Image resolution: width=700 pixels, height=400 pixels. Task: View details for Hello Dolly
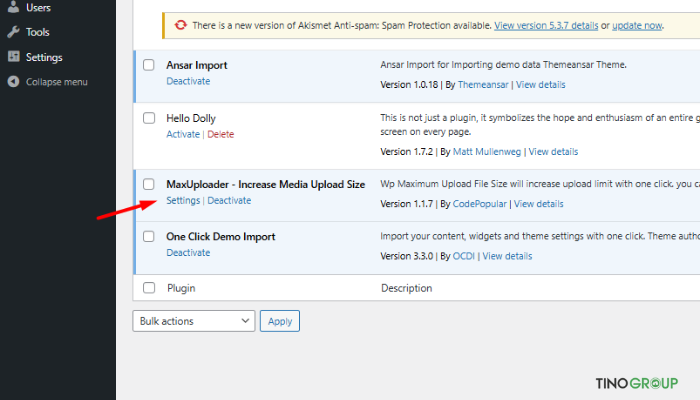click(x=553, y=152)
